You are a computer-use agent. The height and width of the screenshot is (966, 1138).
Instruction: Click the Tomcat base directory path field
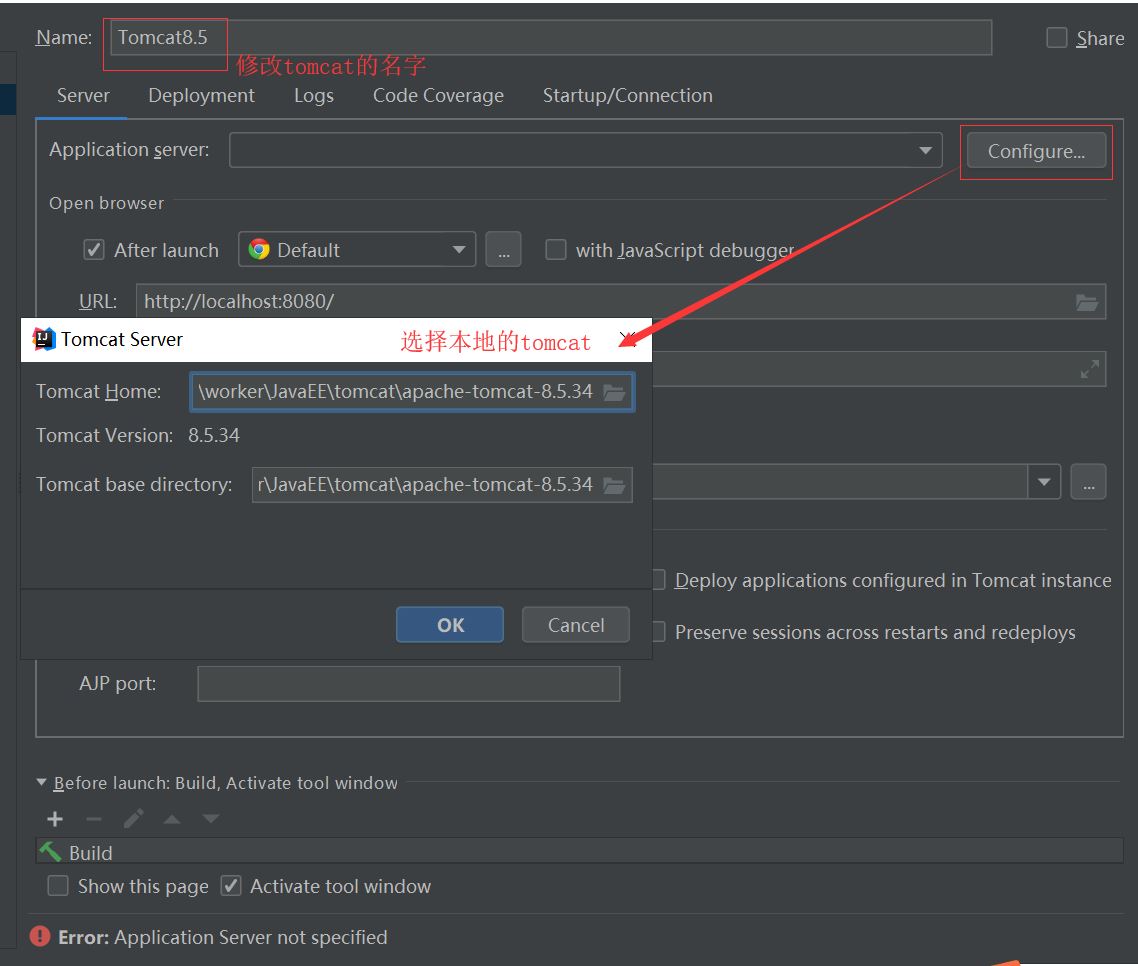click(x=442, y=485)
